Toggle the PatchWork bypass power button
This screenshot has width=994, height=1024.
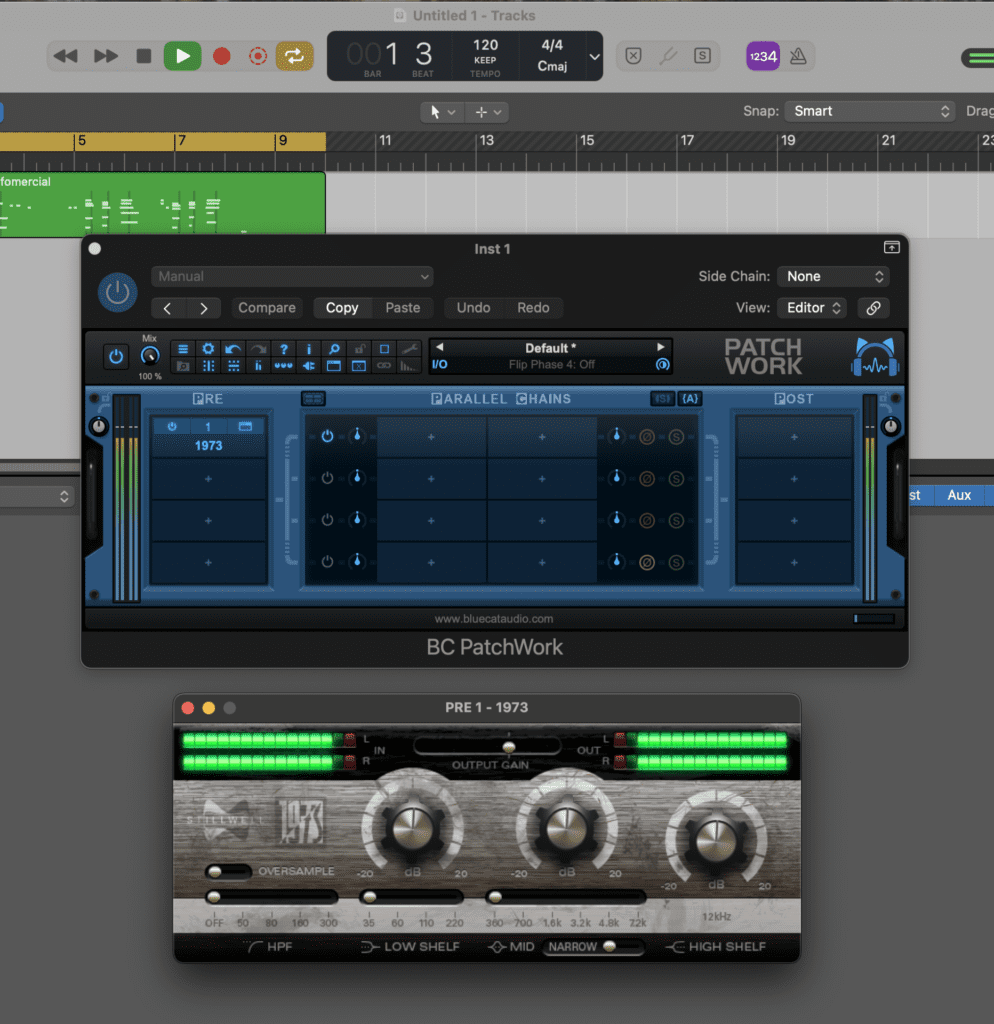[116, 357]
